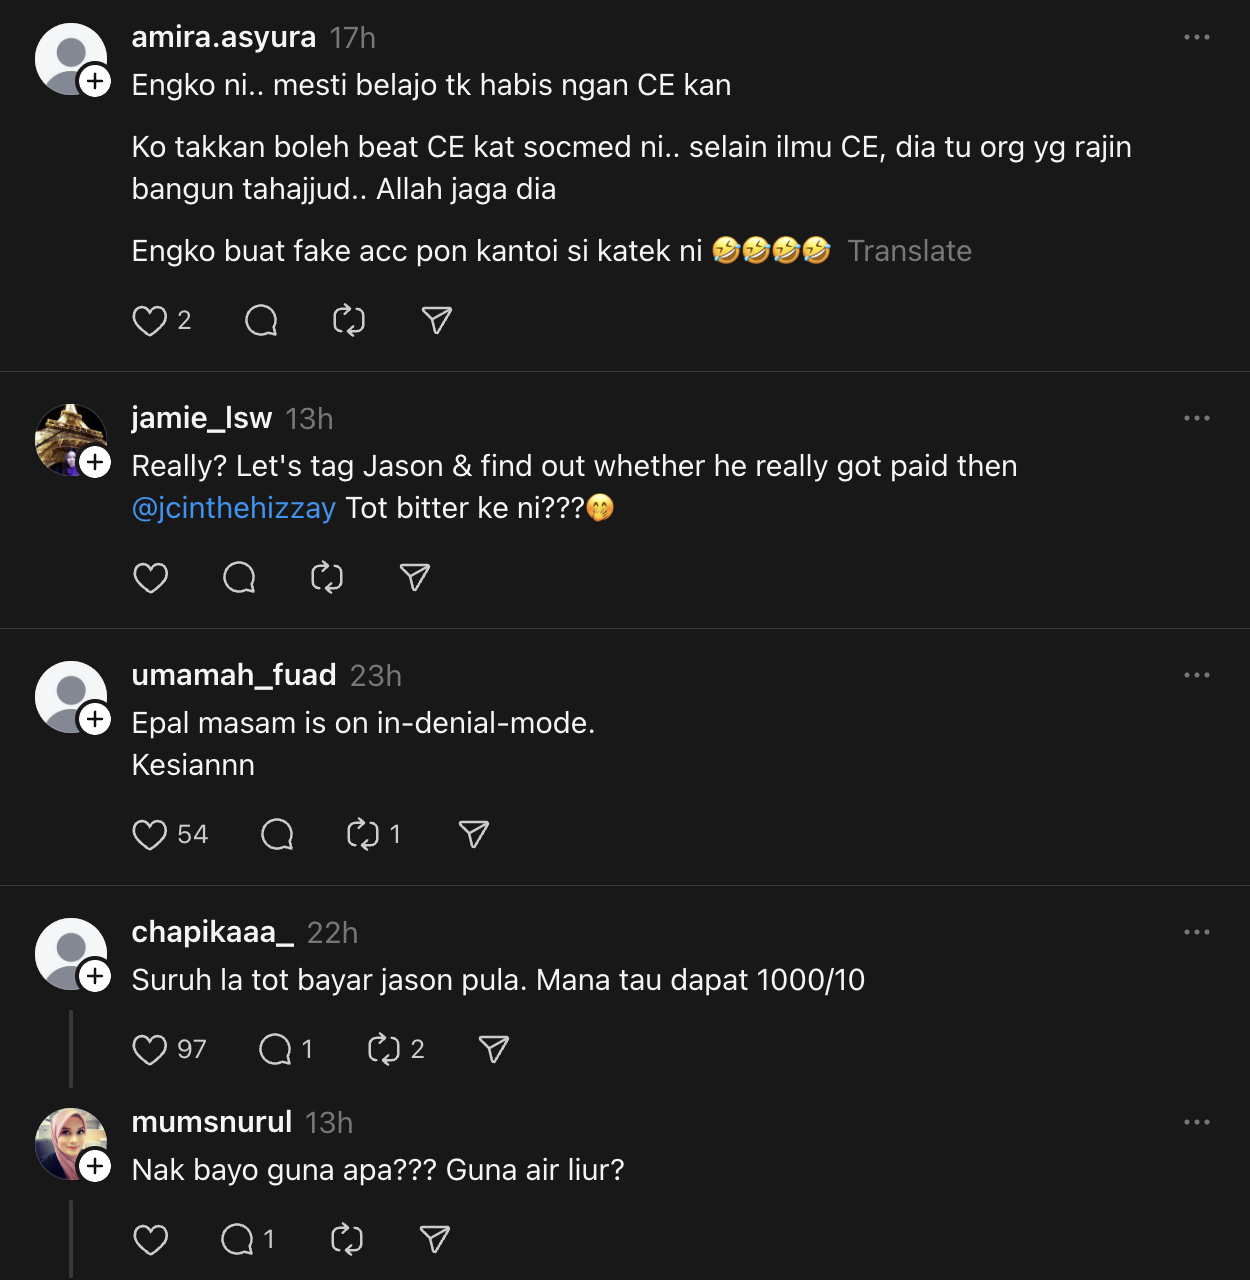Viewport: 1250px width, 1280px height.
Task: Open replies on chapikaaa_'s comment
Action: (x=275, y=1049)
